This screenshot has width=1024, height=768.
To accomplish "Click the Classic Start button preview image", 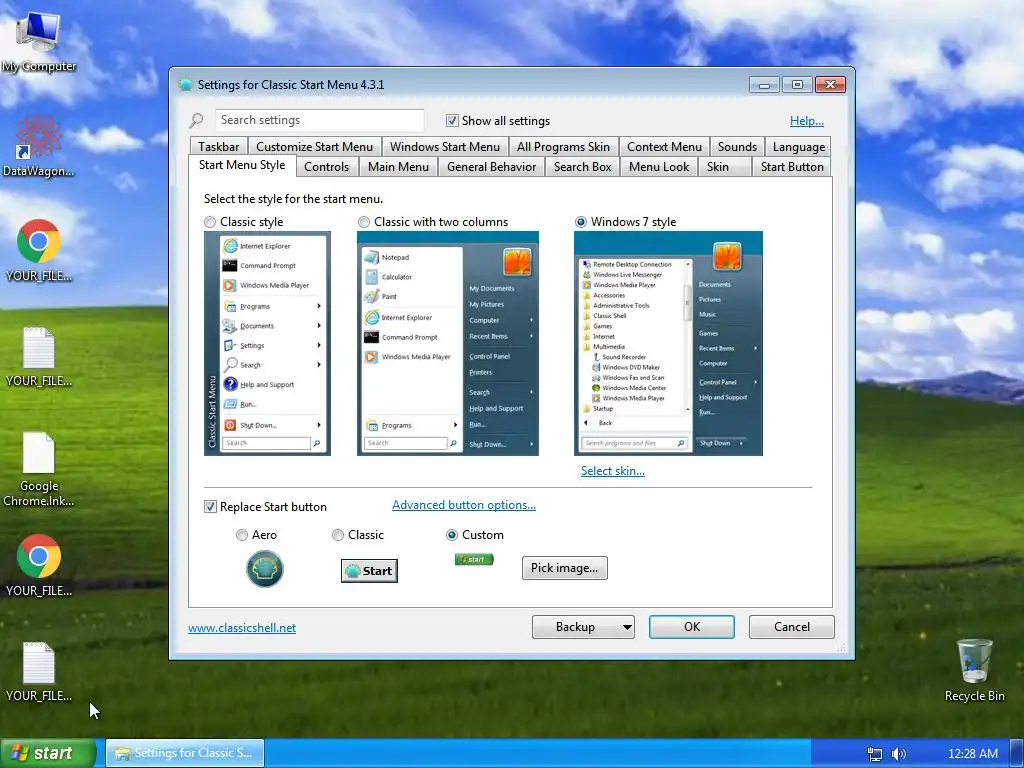I will pos(369,571).
